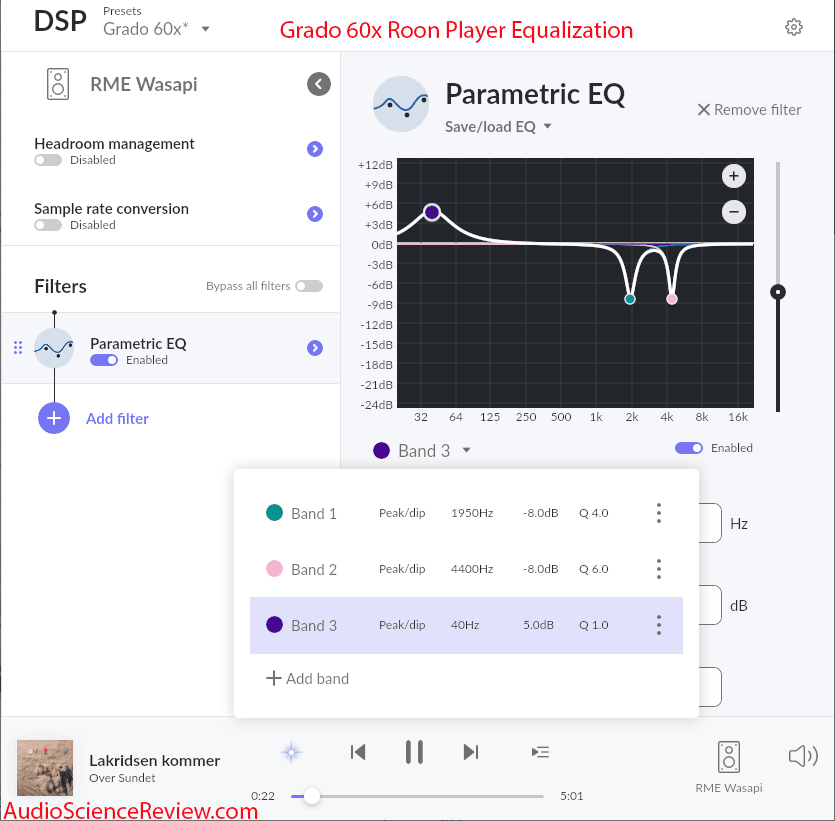Click Band 1 frequency value 1950Hz
The image size is (835, 821).
tap(472, 513)
